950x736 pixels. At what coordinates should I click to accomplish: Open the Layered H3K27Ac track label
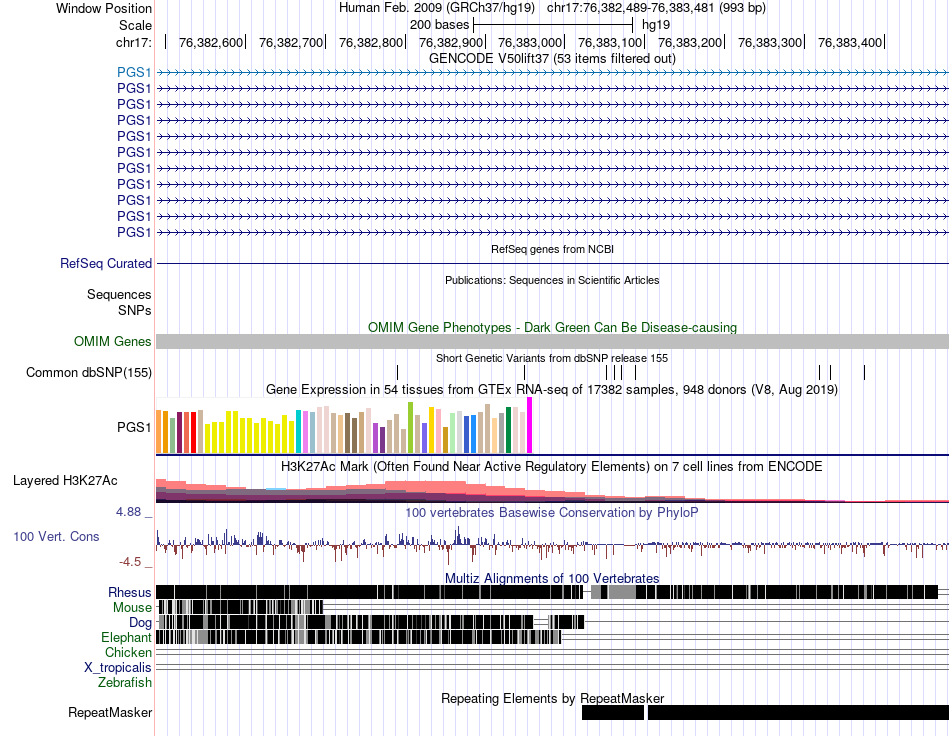(65, 481)
